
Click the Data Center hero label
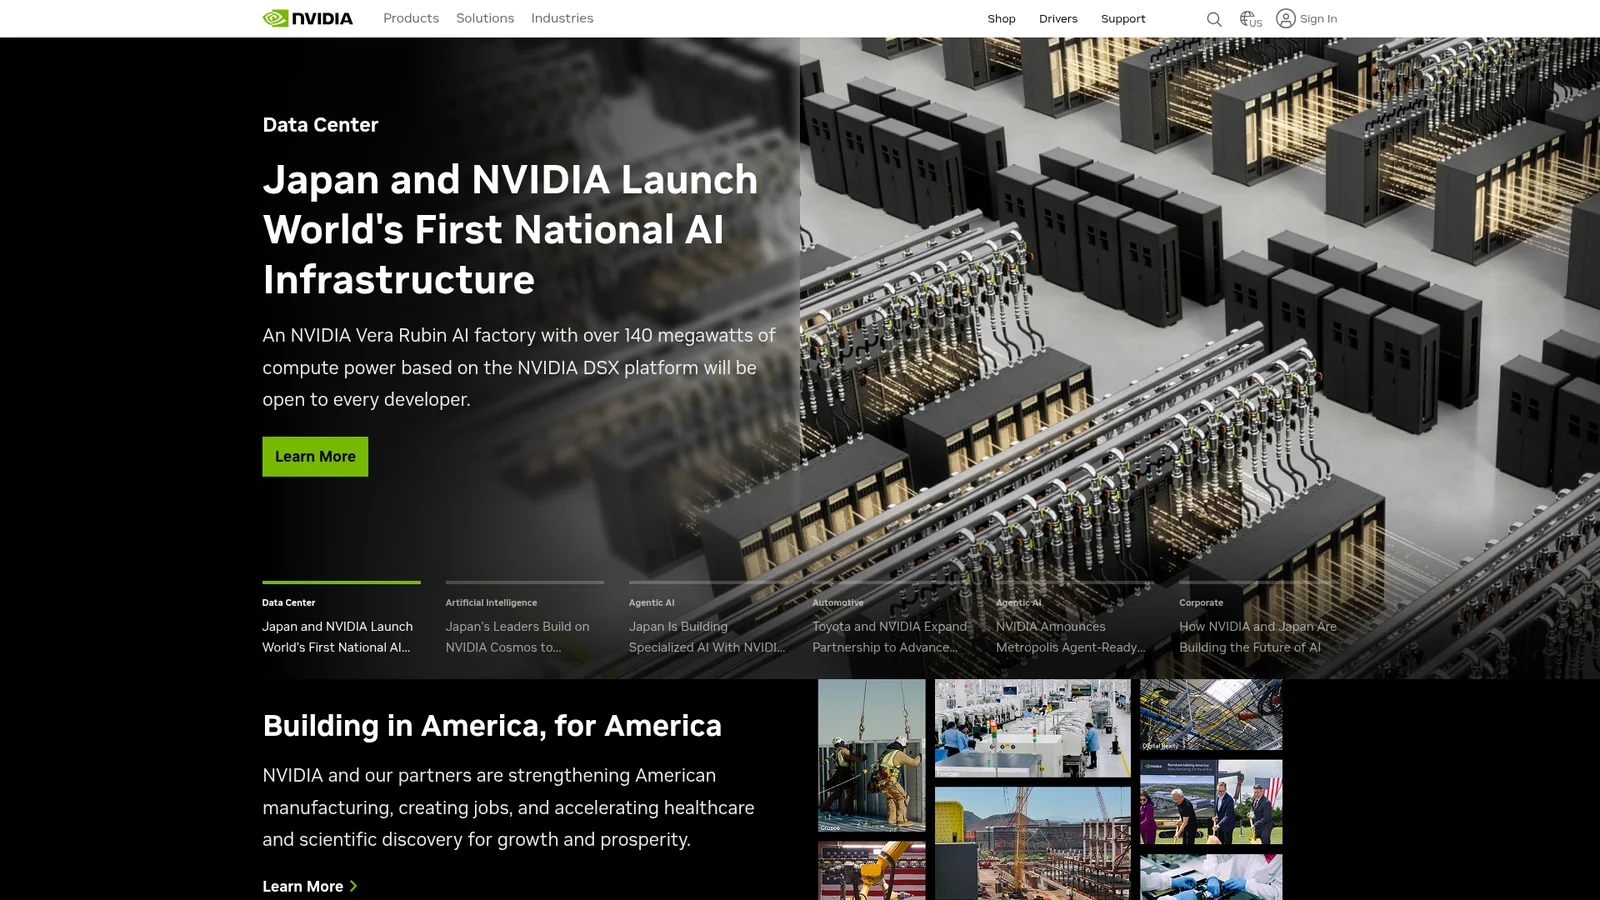click(320, 125)
